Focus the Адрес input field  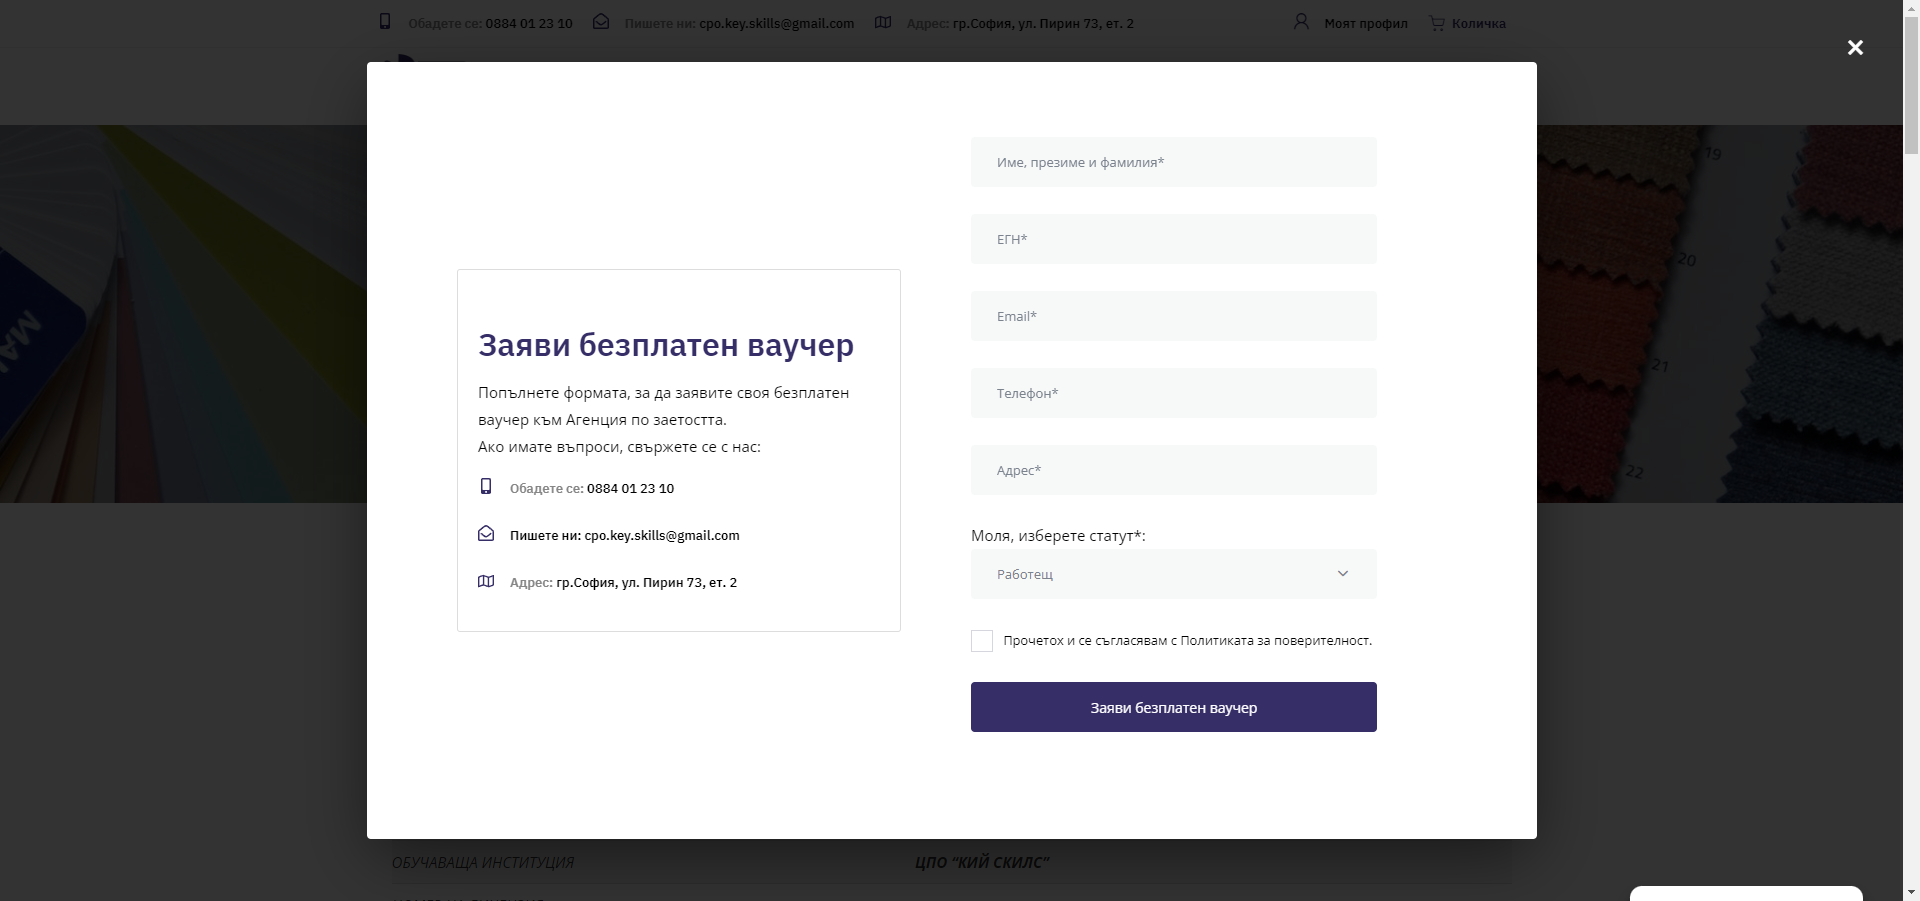pos(1174,470)
